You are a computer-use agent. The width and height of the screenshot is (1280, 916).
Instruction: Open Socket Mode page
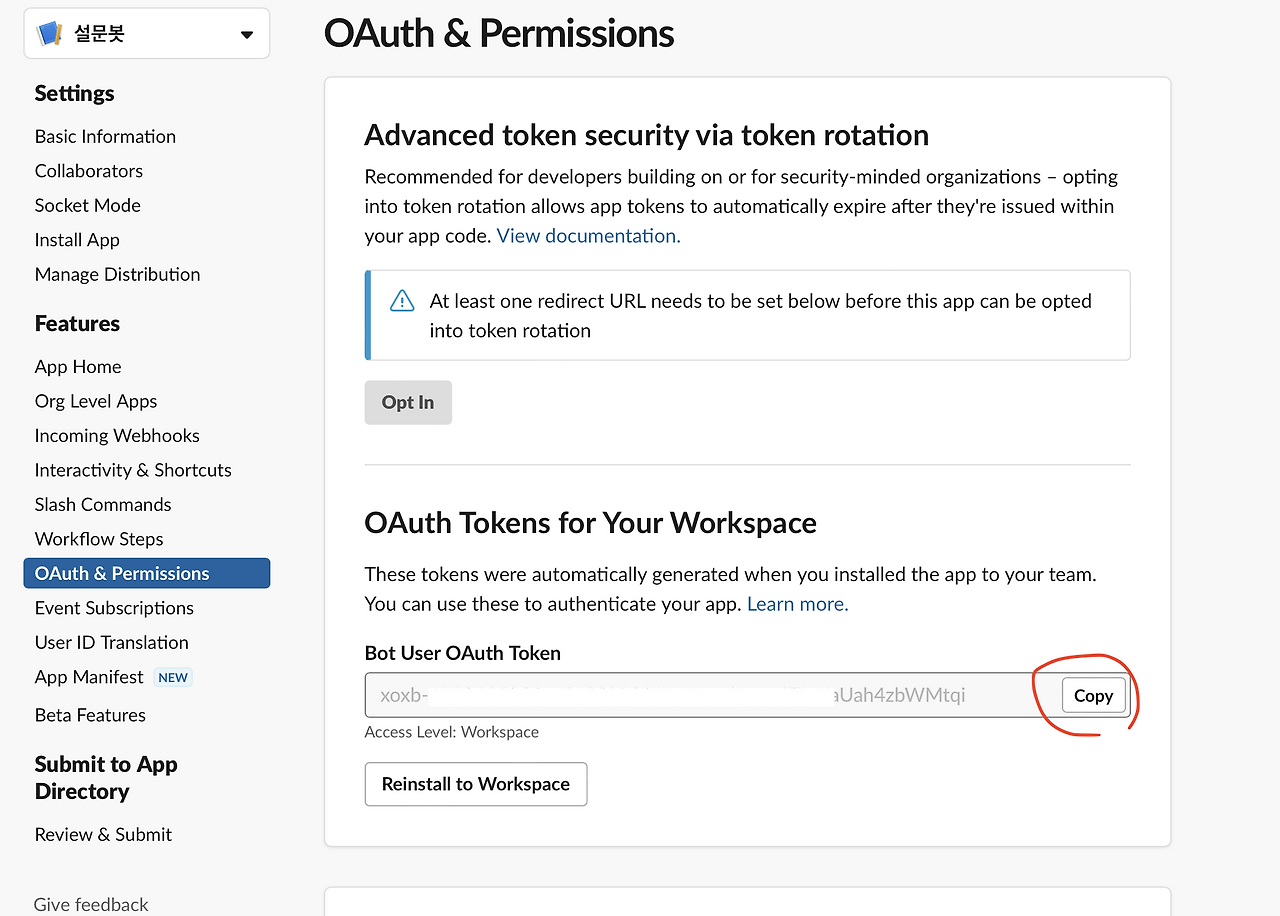(87, 205)
